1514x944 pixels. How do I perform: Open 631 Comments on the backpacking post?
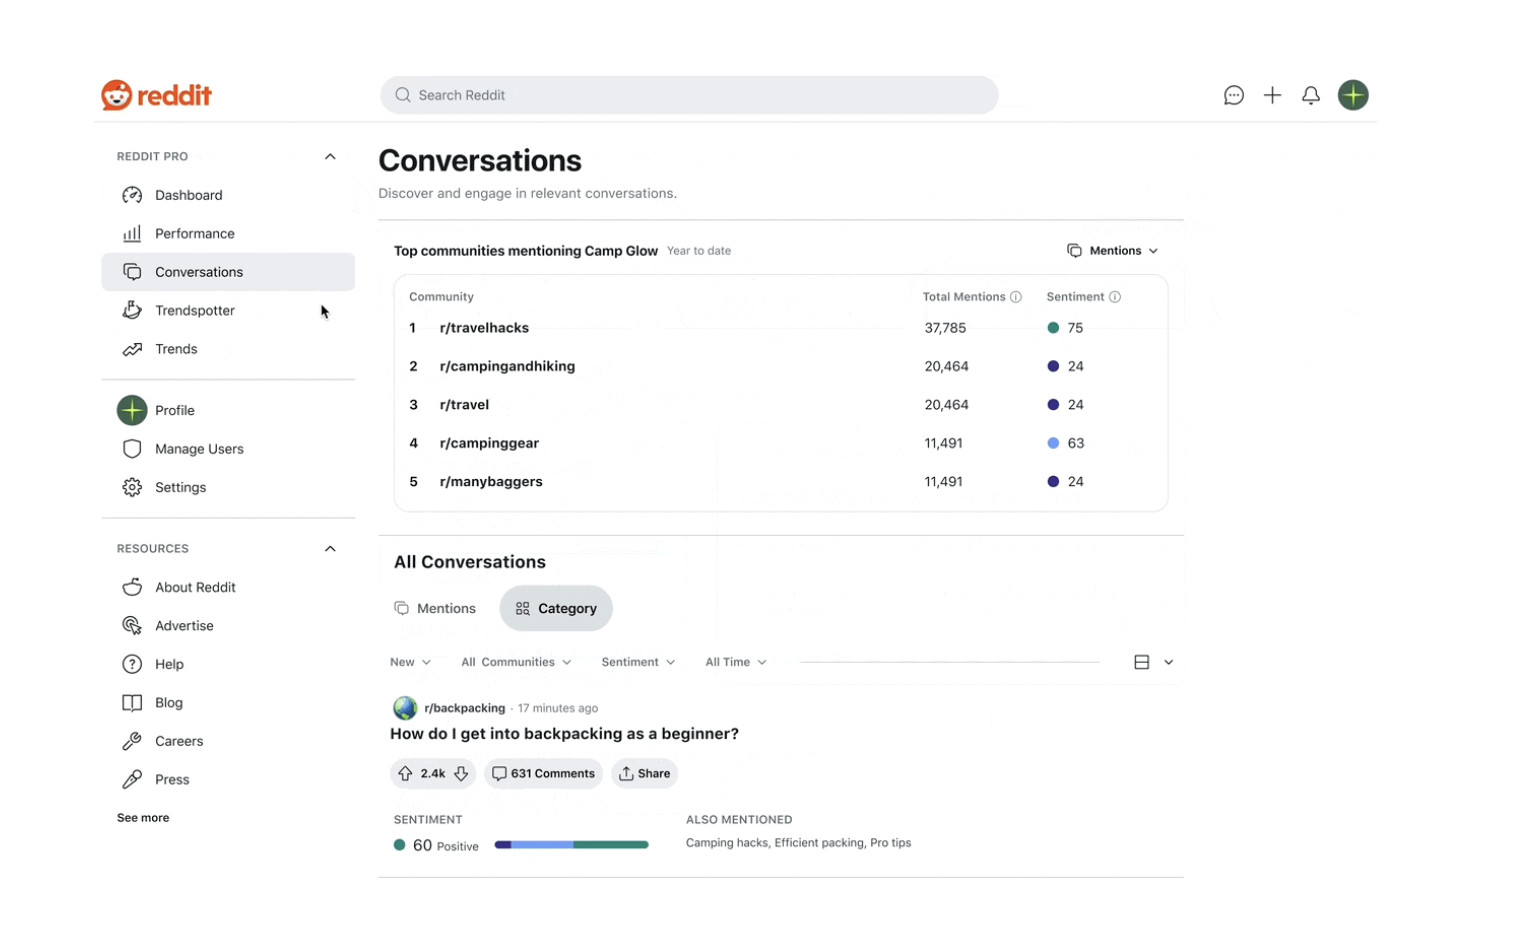click(543, 773)
